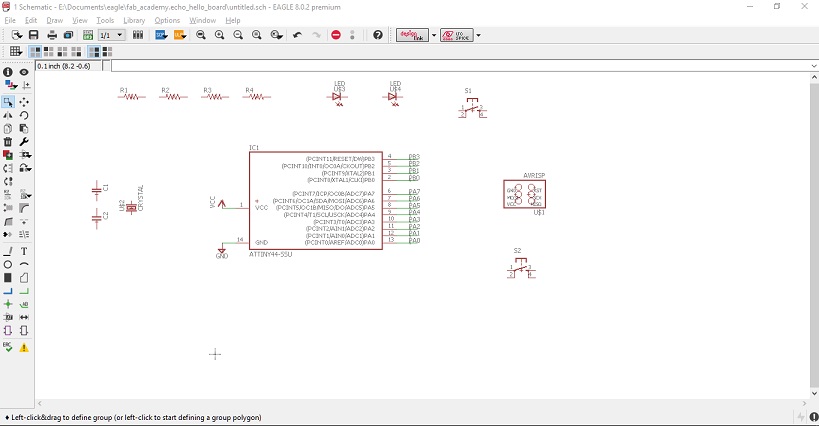Select the Arc tool

point(24,265)
